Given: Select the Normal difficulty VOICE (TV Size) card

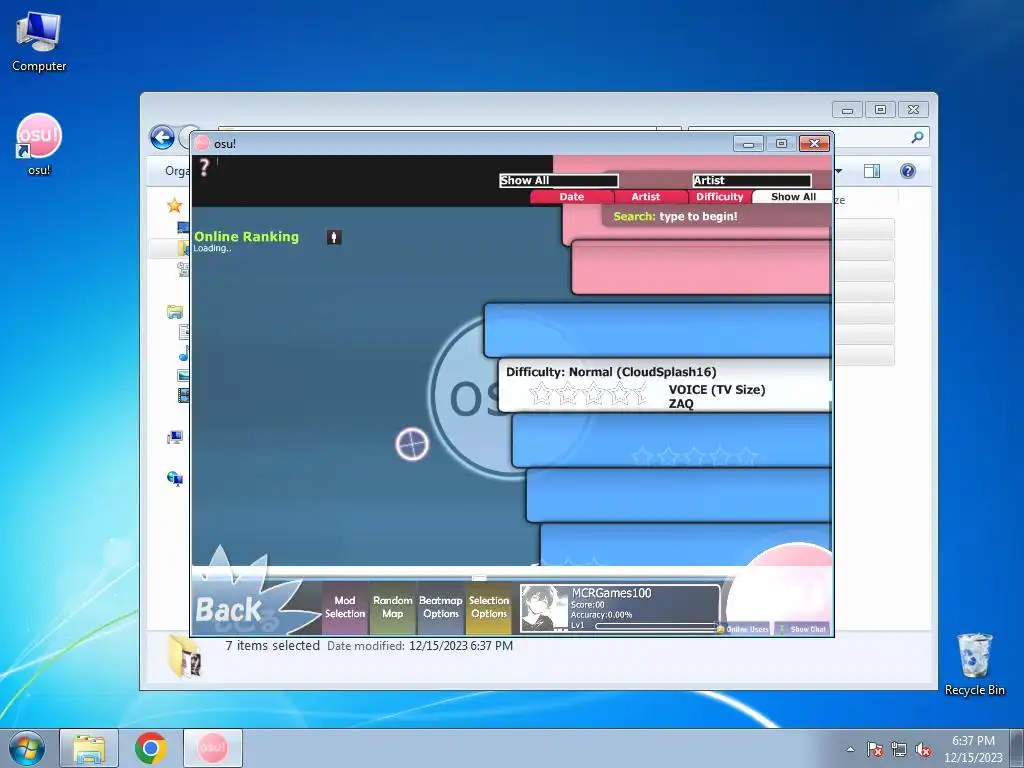Looking at the screenshot, I should (x=665, y=385).
